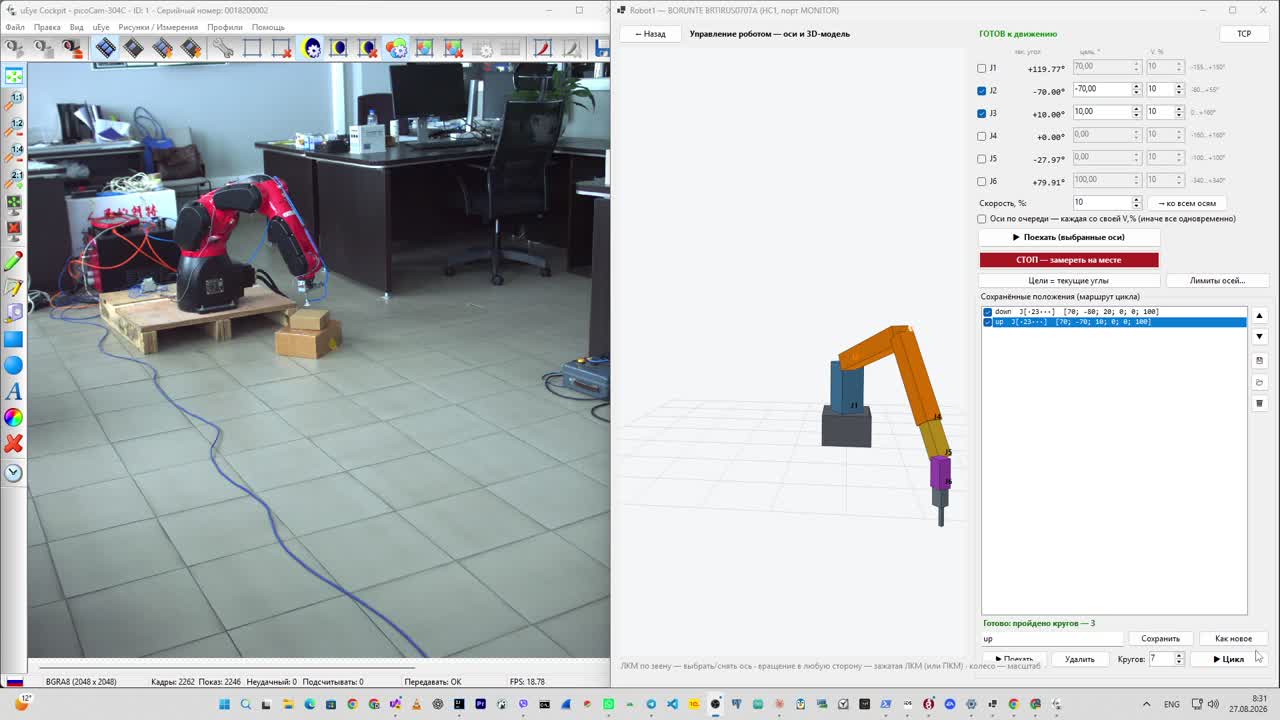Click the wrench camera properties icon

(222, 47)
